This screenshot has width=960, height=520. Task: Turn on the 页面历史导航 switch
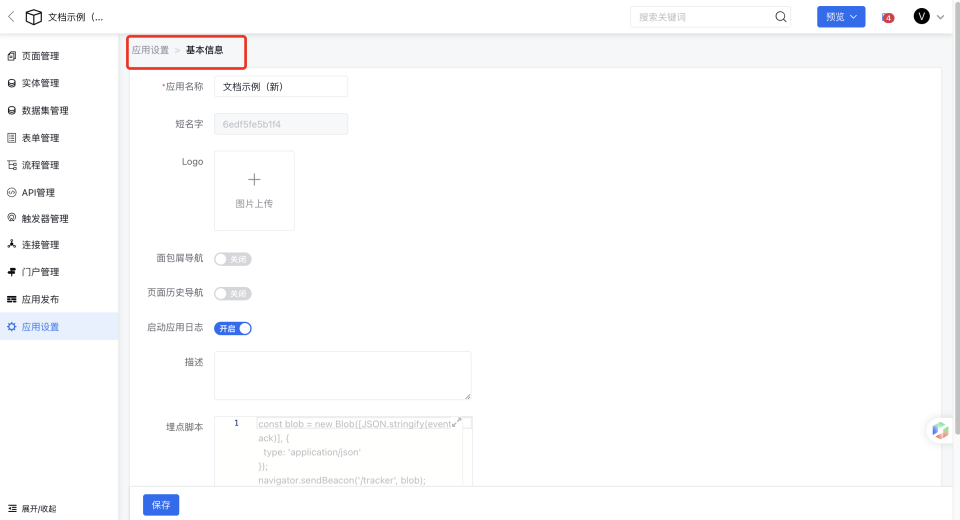(x=232, y=294)
